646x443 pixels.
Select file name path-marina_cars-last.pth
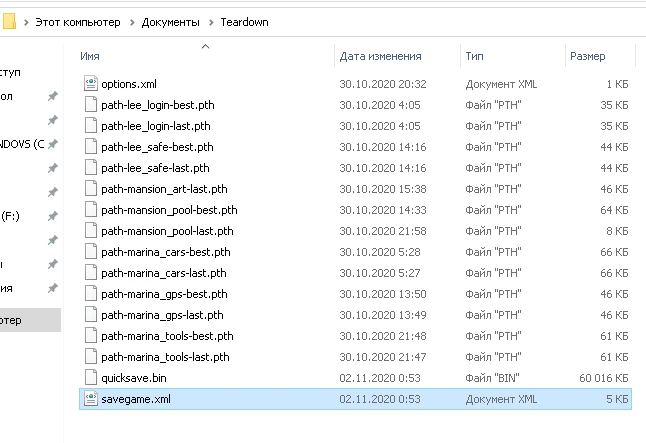point(164,273)
